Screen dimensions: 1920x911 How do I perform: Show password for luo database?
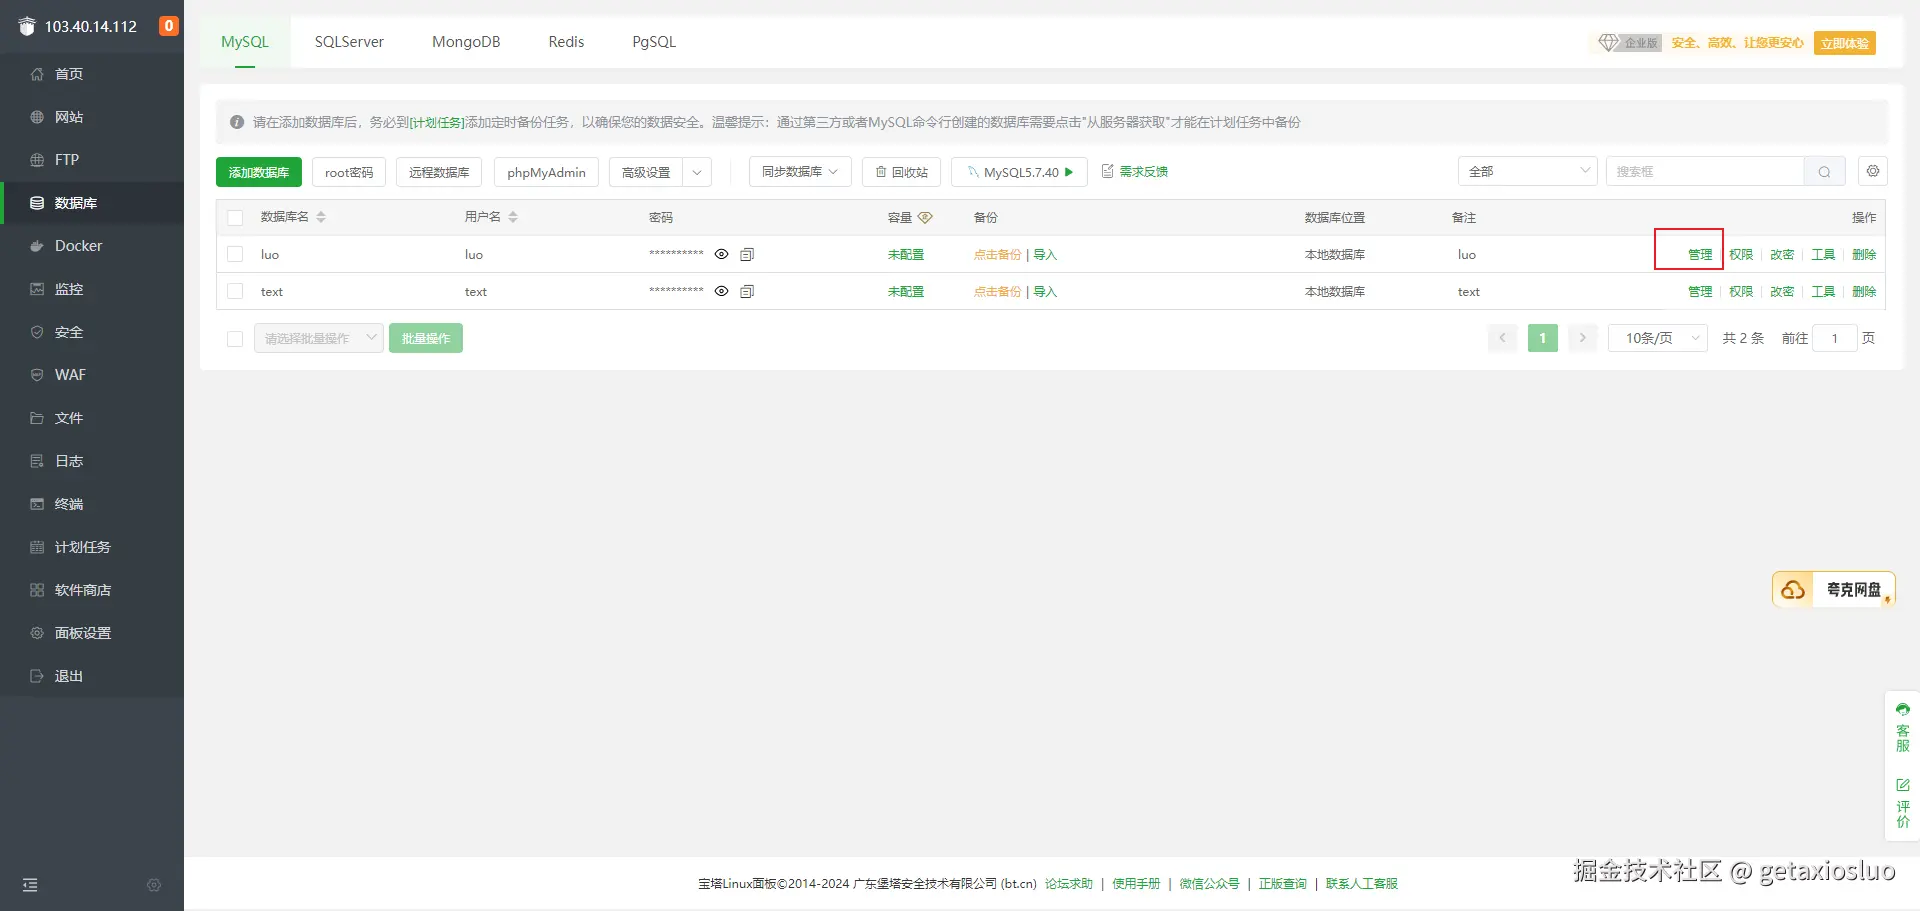coord(721,254)
